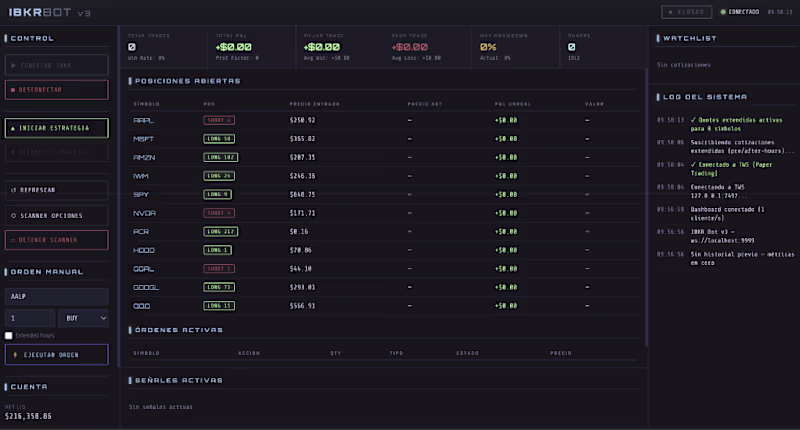800x430 pixels.
Task: Click entry price $365.02 for MSFT
Action: click(303, 139)
